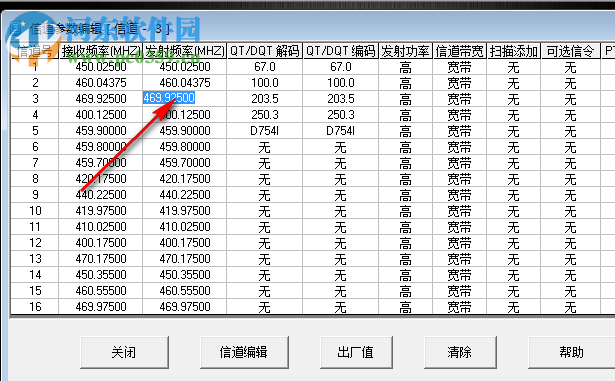Screen dimensions: 615x381
Task: Click channel 3 decode value 203.5
Action: click(x=265, y=99)
